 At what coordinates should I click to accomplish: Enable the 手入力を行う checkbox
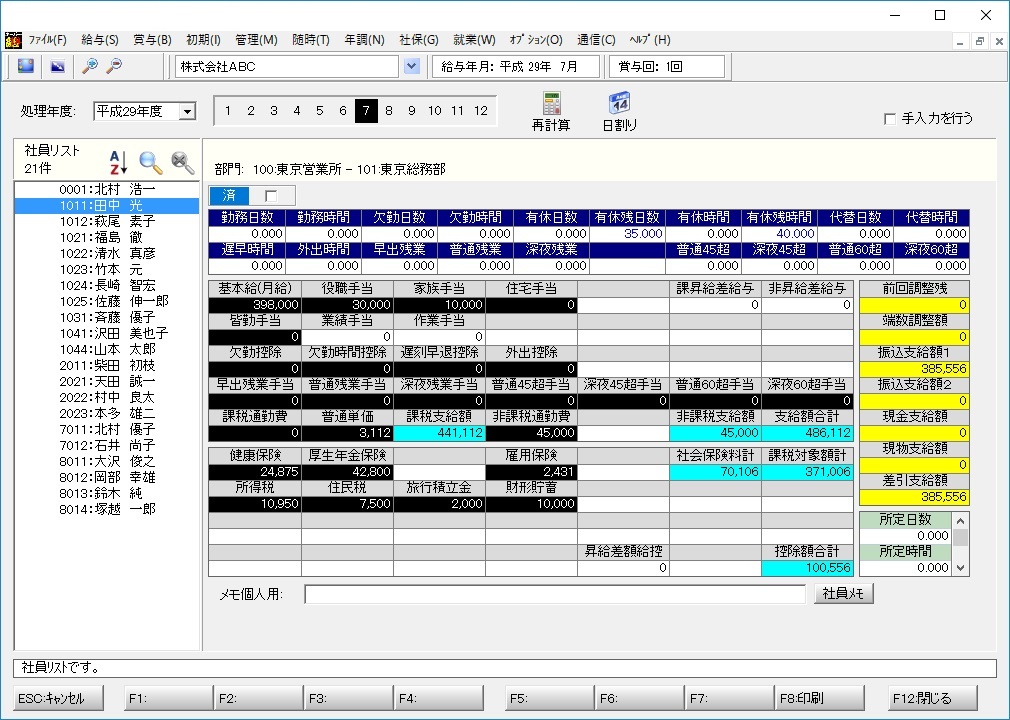(x=890, y=118)
